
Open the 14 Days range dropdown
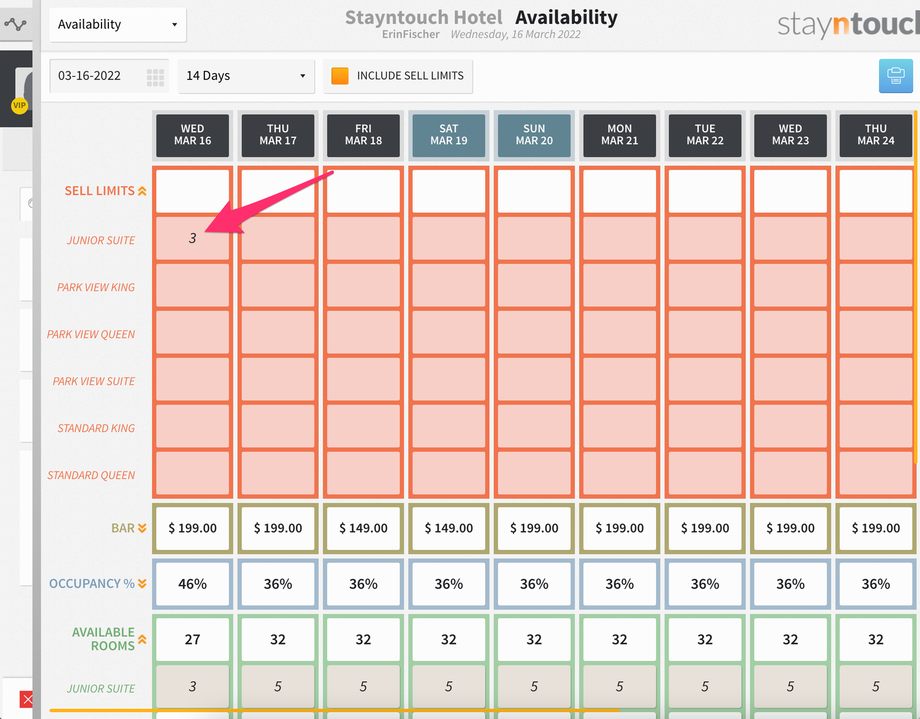pyautogui.click(x=246, y=76)
